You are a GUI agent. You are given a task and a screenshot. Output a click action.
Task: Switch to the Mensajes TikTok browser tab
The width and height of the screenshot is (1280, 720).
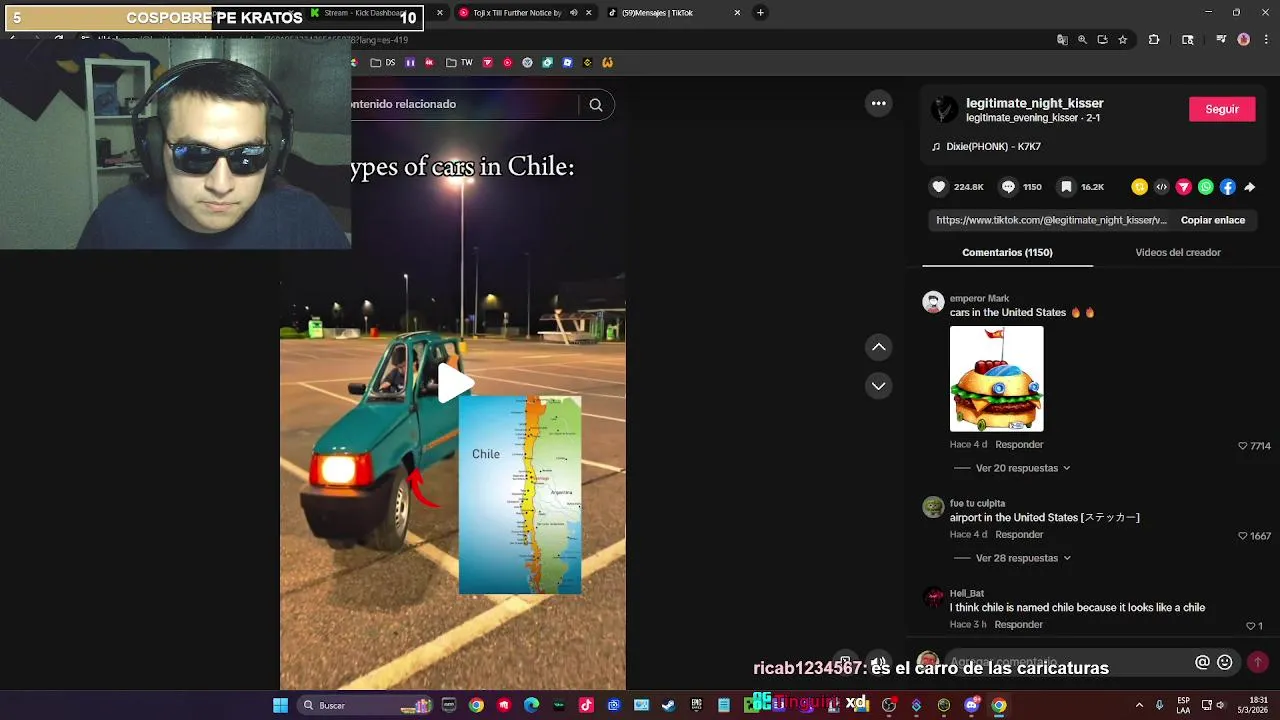coord(675,13)
